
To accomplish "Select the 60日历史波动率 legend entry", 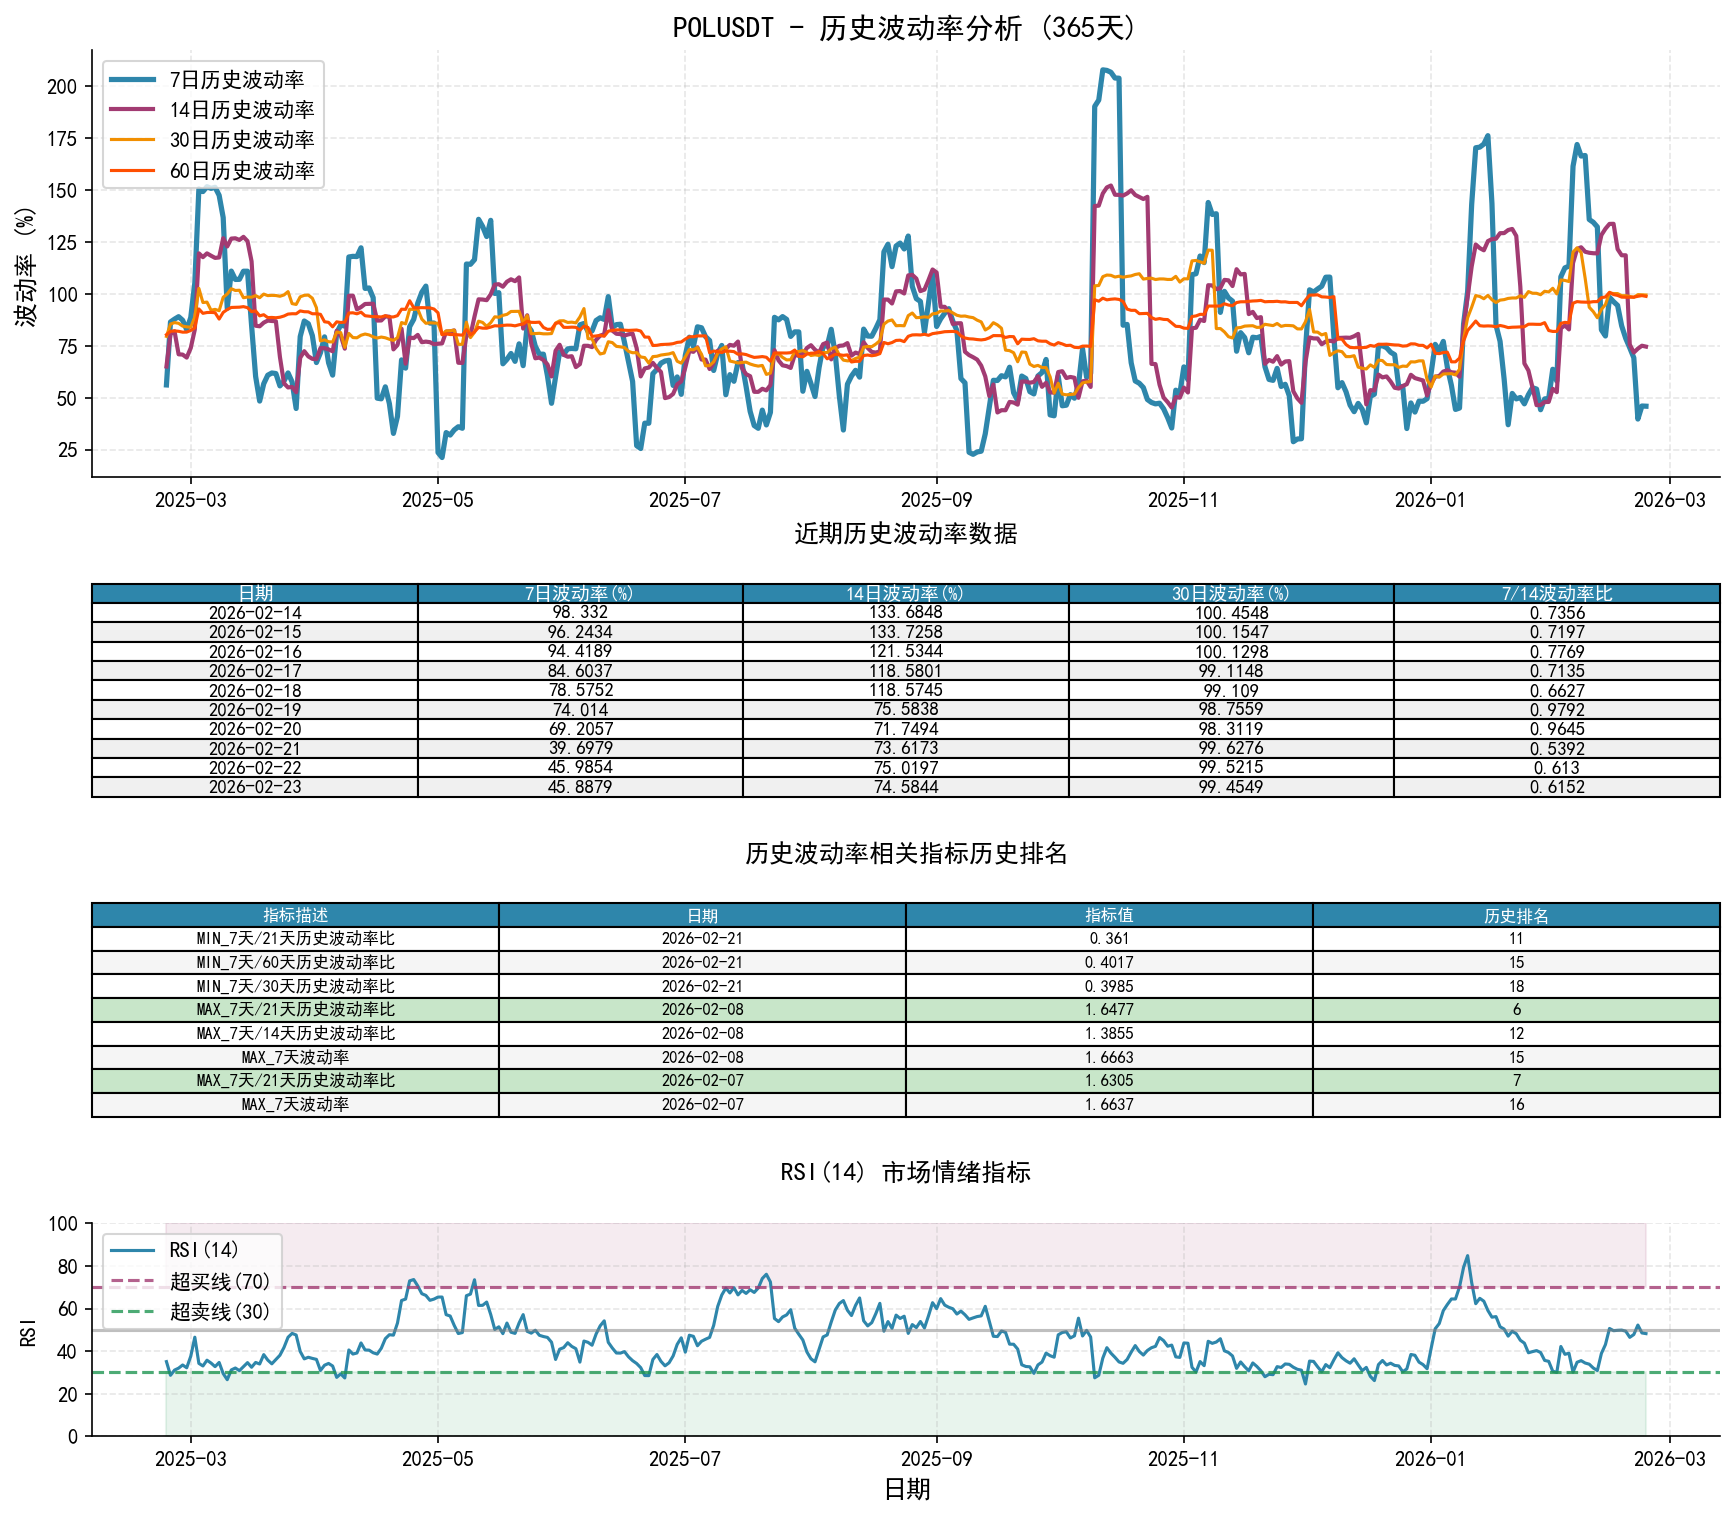I will tap(241, 171).
